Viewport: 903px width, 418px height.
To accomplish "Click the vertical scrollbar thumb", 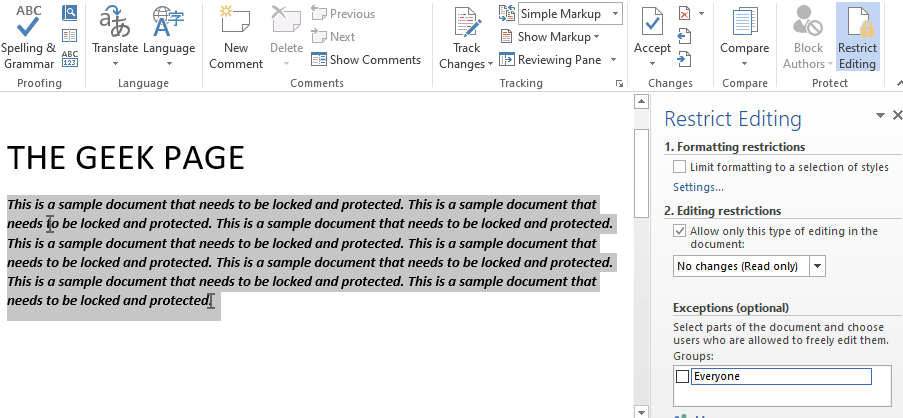I will [641, 173].
